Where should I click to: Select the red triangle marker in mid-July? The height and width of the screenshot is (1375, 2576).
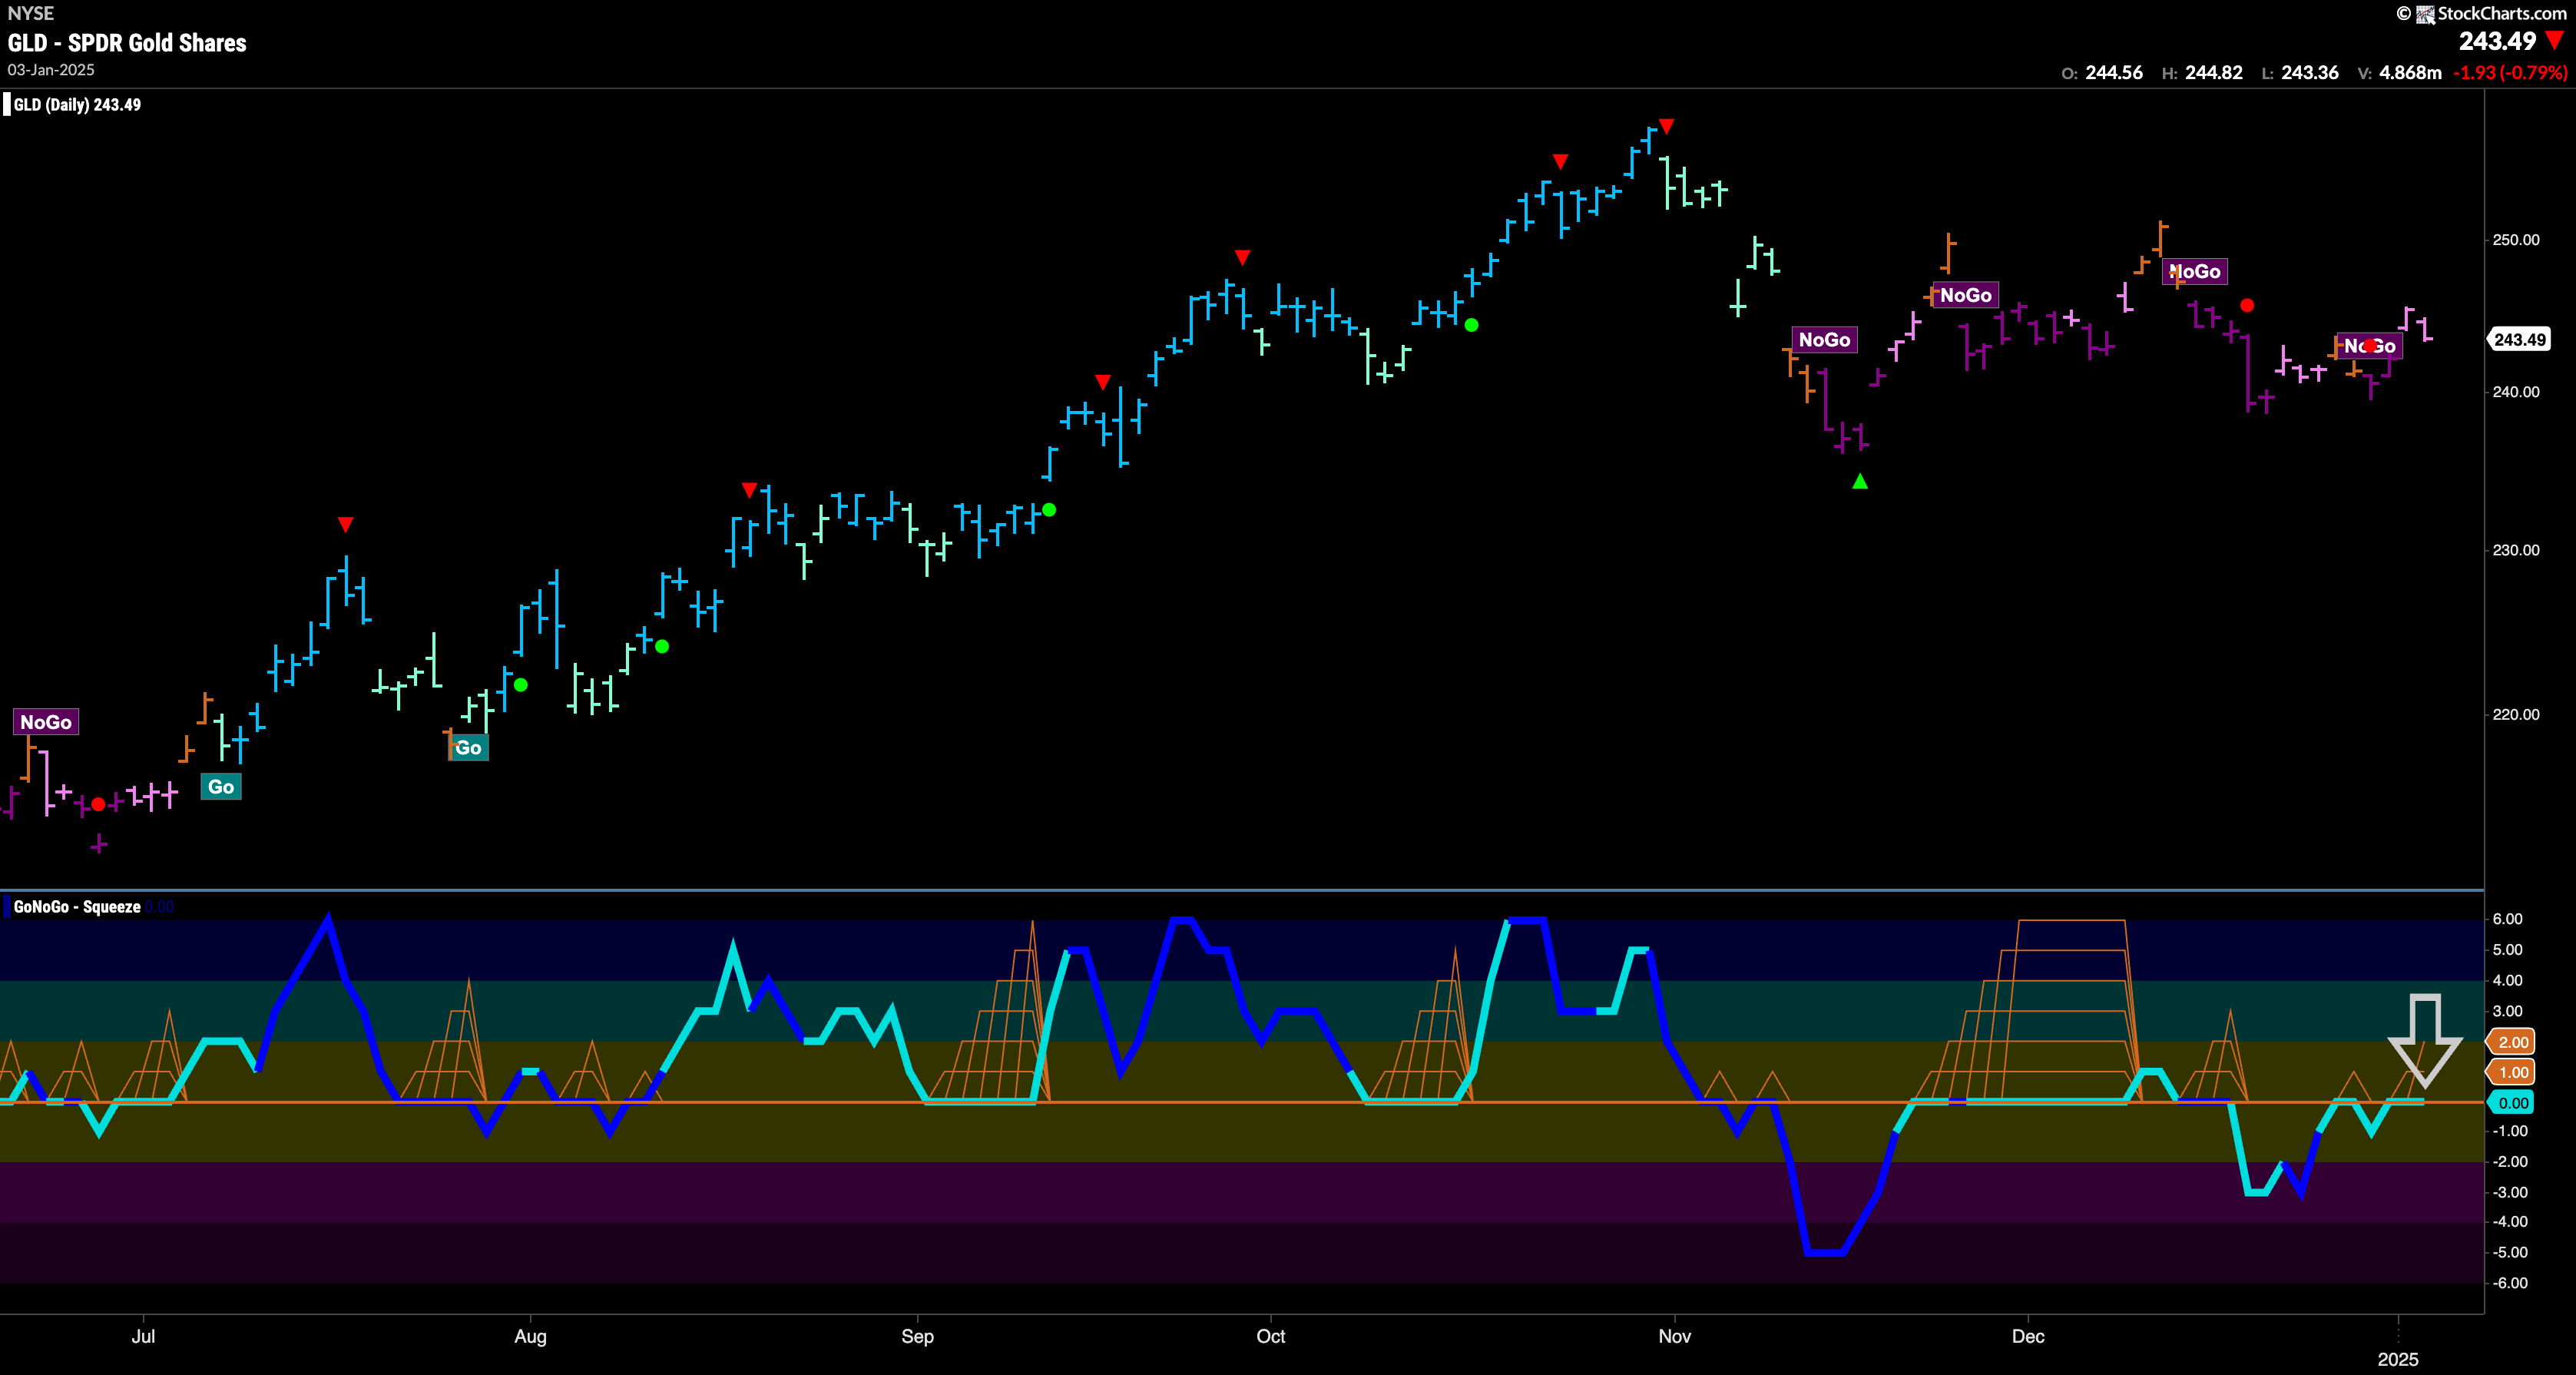(345, 525)
